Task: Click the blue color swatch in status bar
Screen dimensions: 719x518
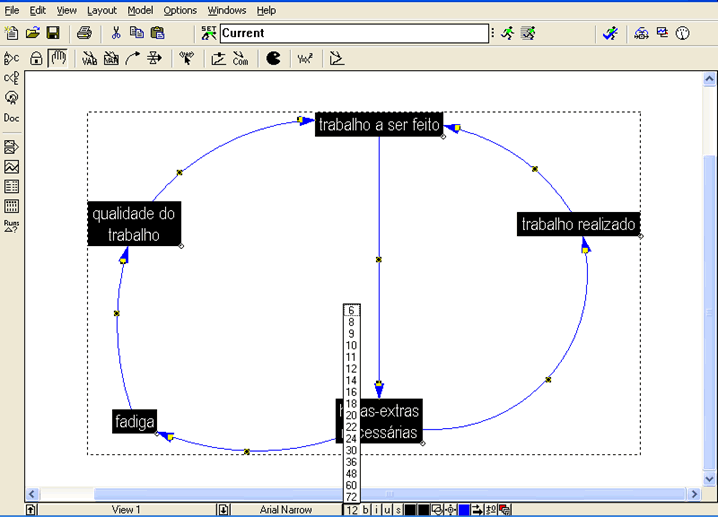Action: 464,510
